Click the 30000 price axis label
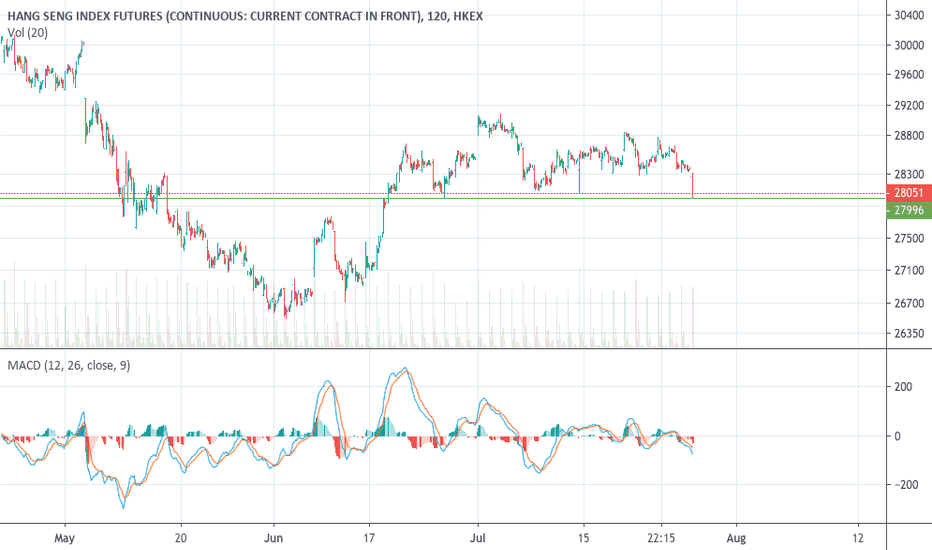The width and height of the screenshot is (932, 550). pos(909,45)
